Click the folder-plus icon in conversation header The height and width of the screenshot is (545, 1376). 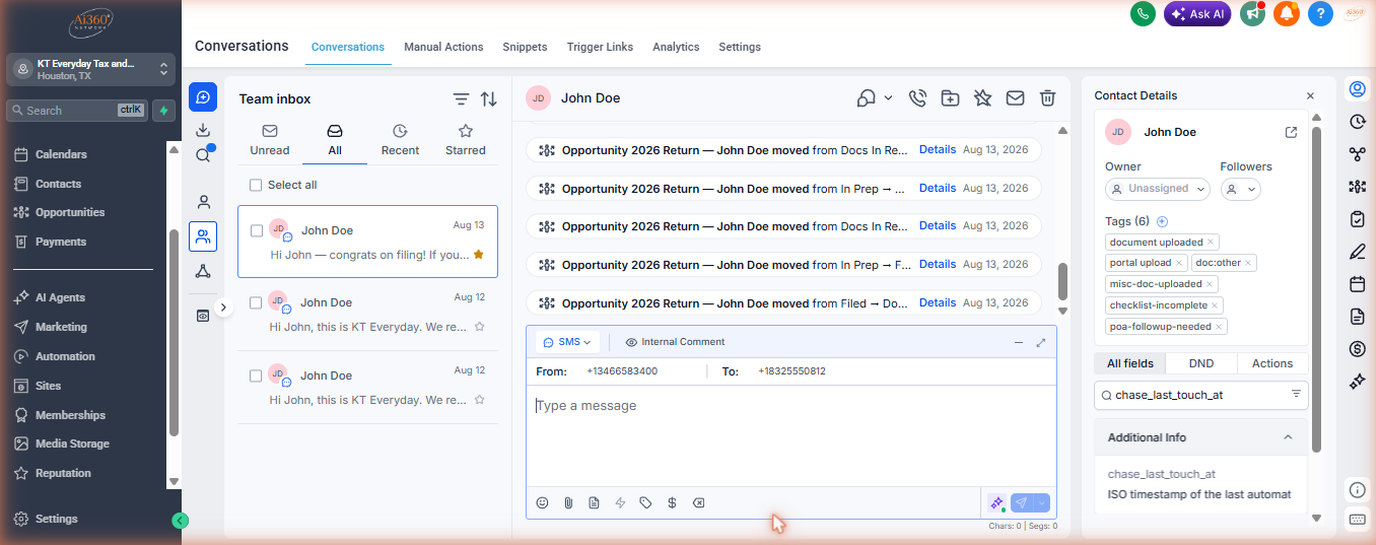(950, 98)
